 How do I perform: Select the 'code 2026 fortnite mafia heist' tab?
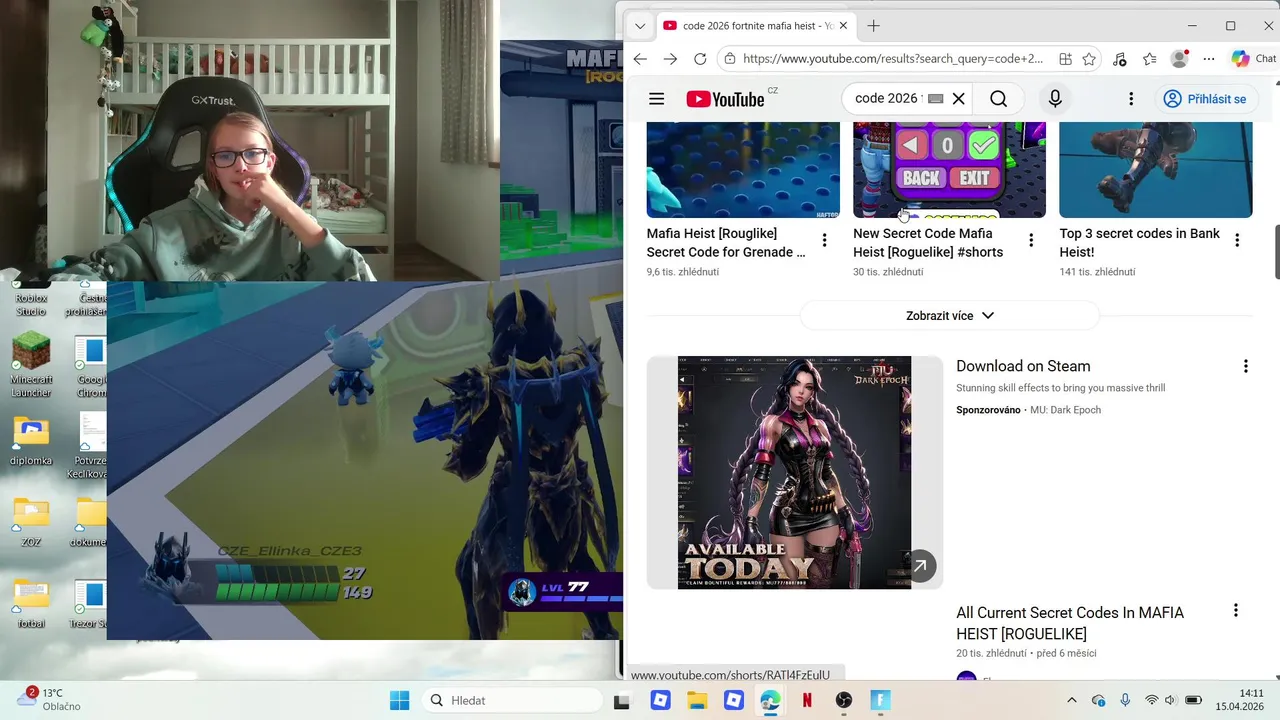click(755, 26)
